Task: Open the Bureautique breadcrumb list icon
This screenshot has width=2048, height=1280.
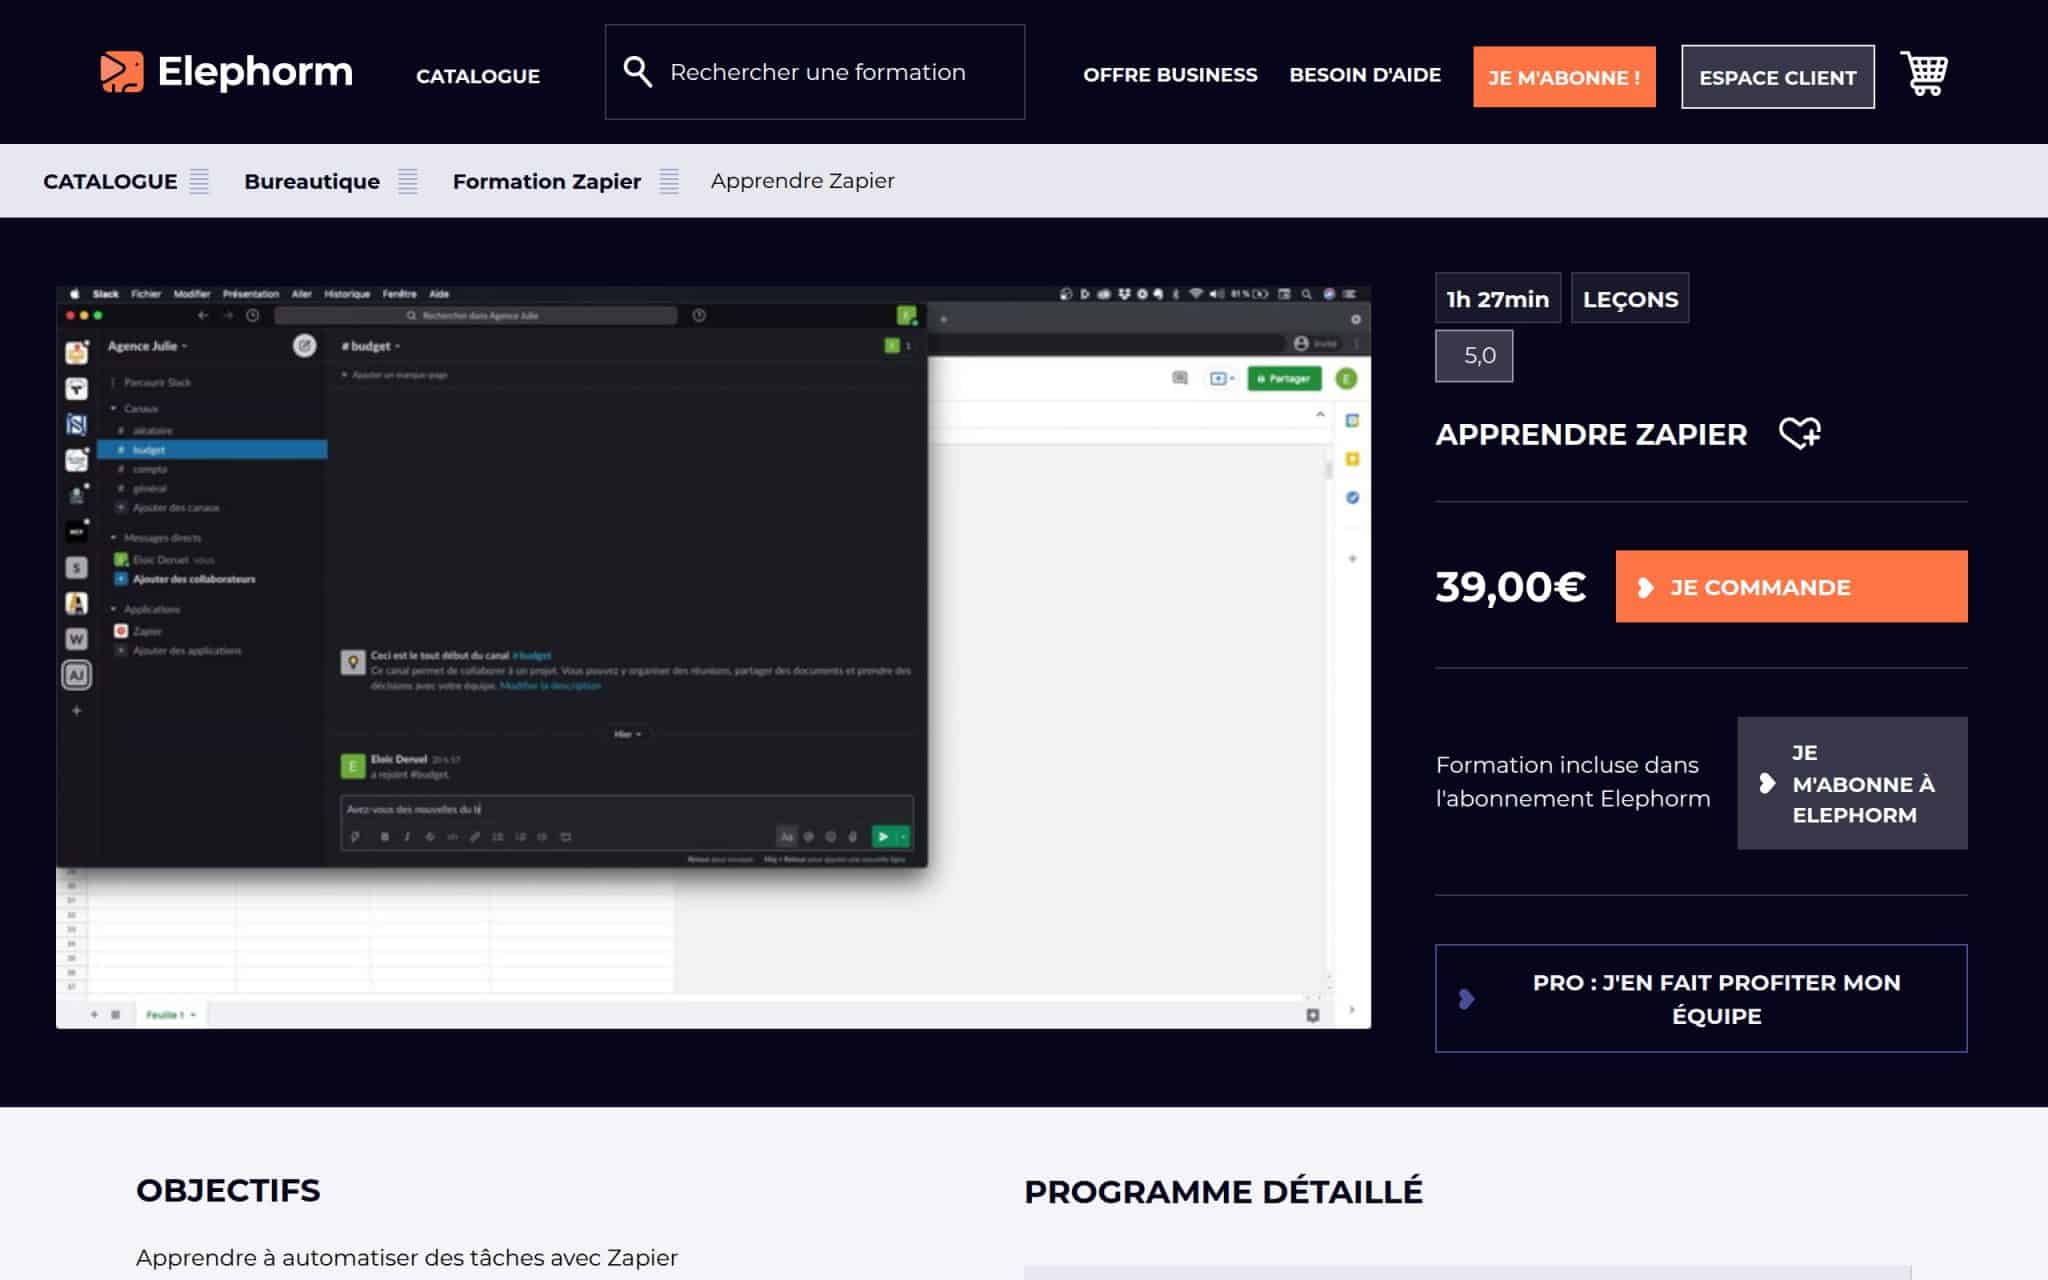Action: coord(407,181)
